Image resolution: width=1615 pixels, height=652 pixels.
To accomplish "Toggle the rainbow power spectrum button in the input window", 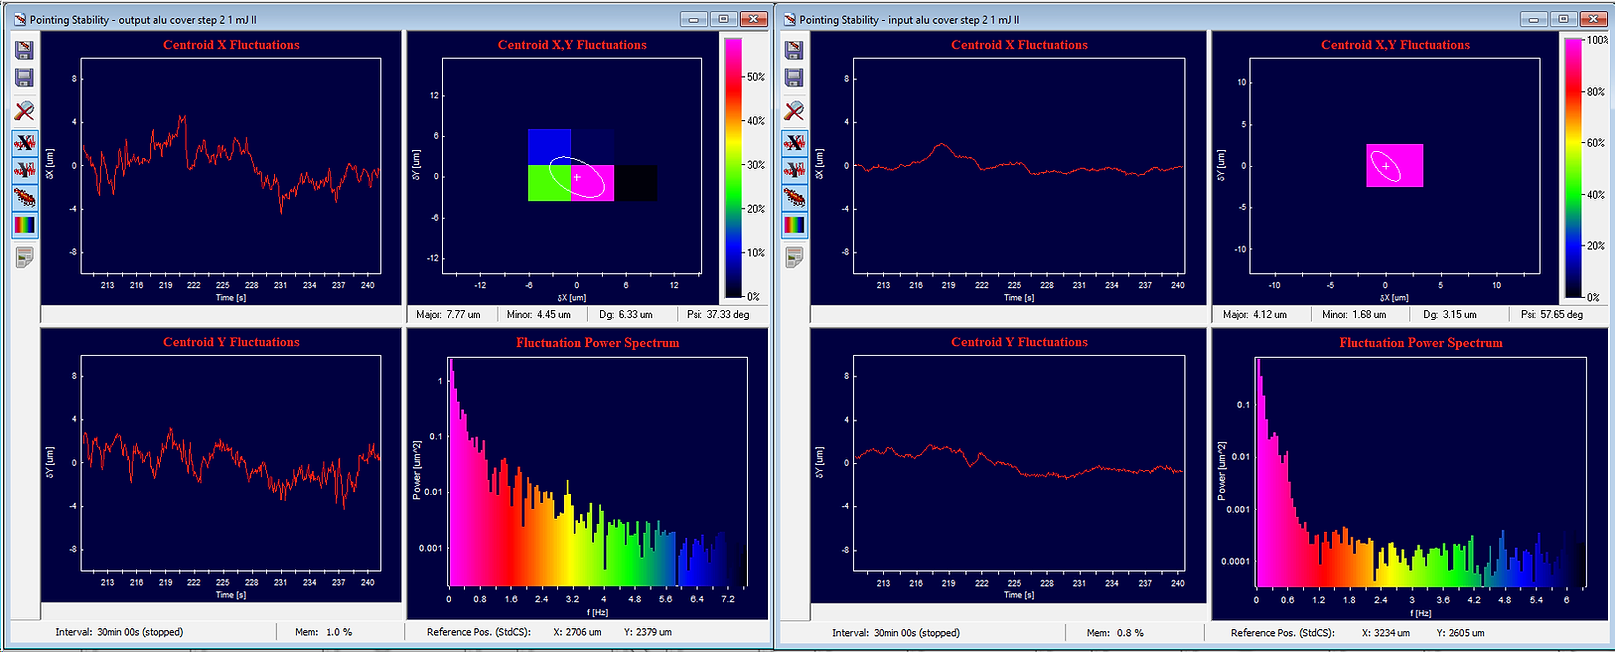I will pyautogui.click(x=794, y=226).
